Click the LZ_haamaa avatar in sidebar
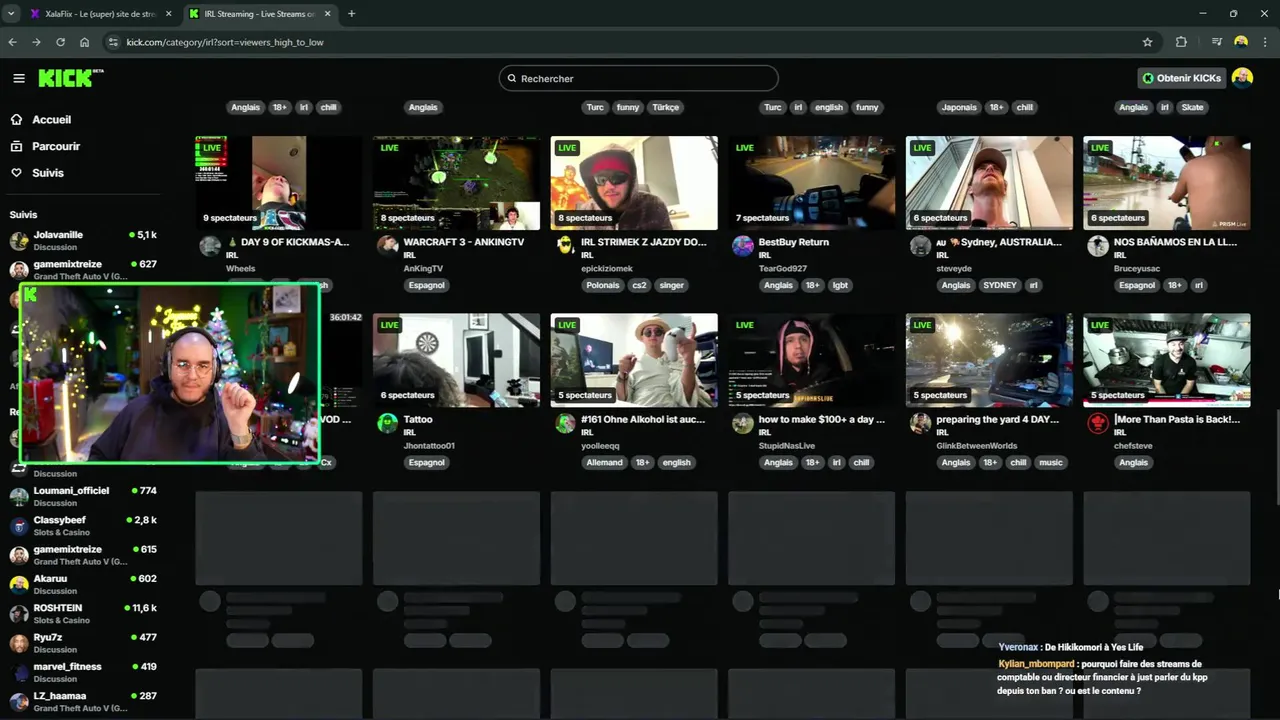1280x720 pixels. (19, 701)
